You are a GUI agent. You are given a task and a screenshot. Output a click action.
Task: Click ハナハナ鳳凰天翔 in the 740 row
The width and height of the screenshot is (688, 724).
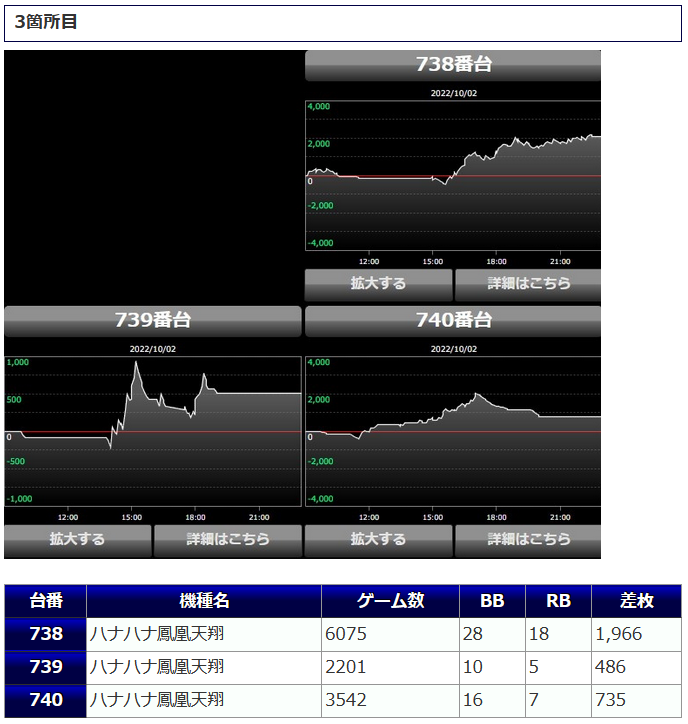tap(157, 700)
